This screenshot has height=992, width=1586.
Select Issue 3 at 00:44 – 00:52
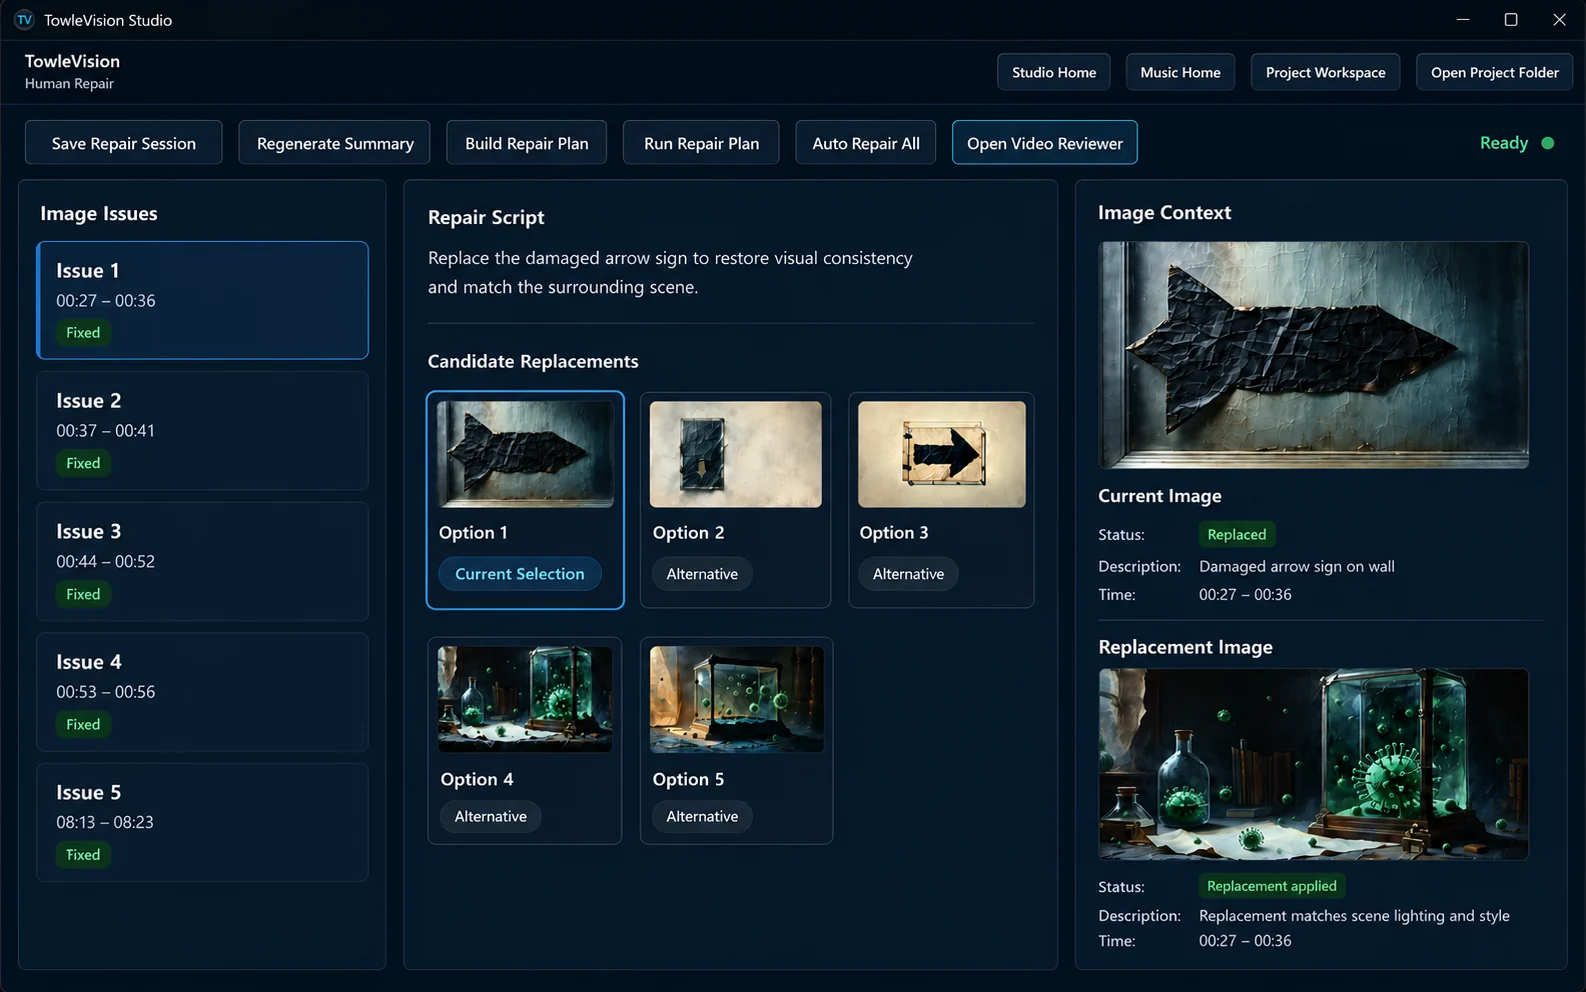[x=202, y=561]
